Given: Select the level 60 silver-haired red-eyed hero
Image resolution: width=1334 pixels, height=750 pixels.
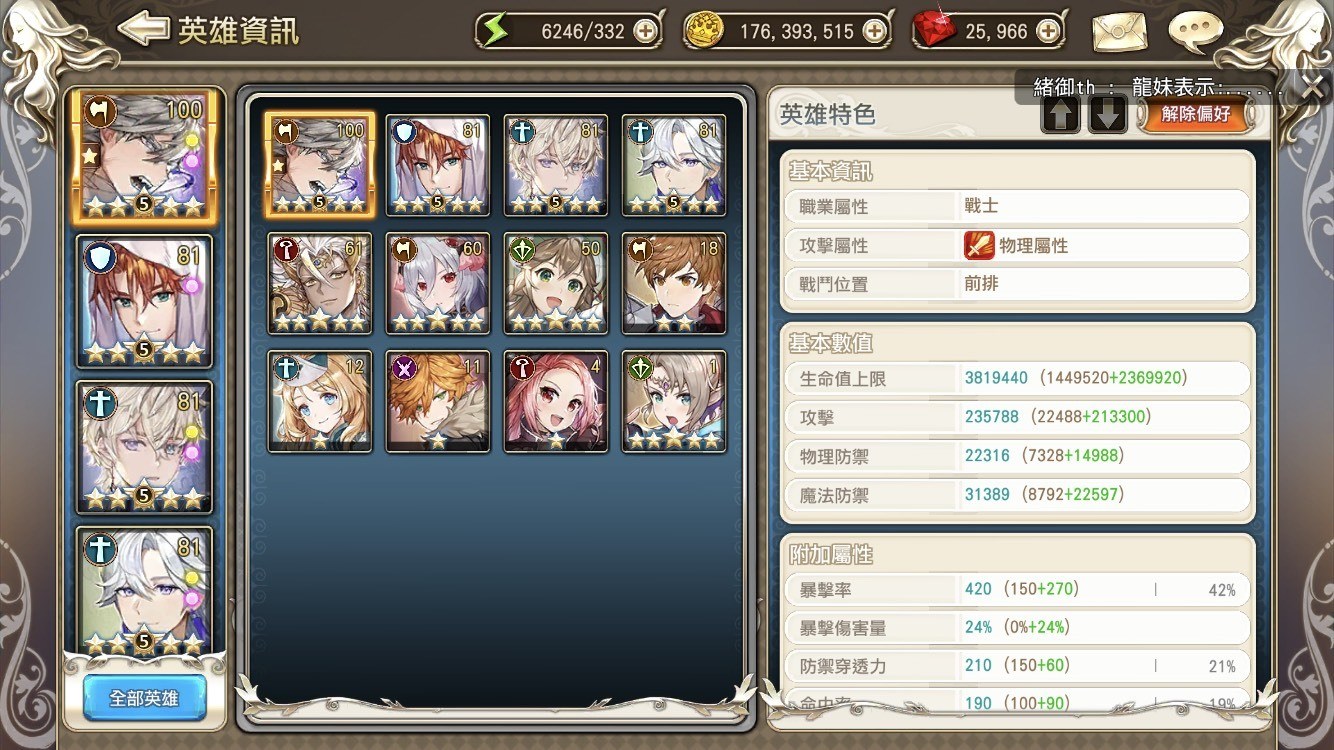Looking at the screenshot, I should 438,283.
